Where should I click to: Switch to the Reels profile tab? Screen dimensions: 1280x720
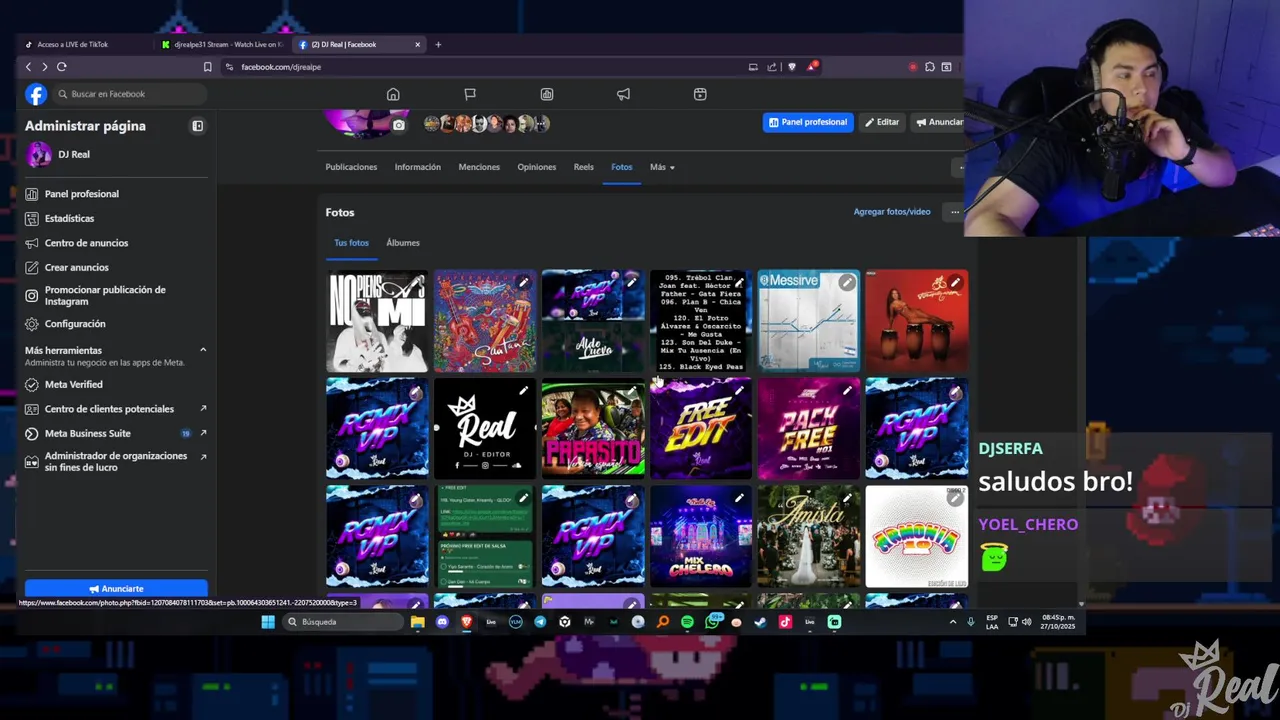[x=584, y=167]
